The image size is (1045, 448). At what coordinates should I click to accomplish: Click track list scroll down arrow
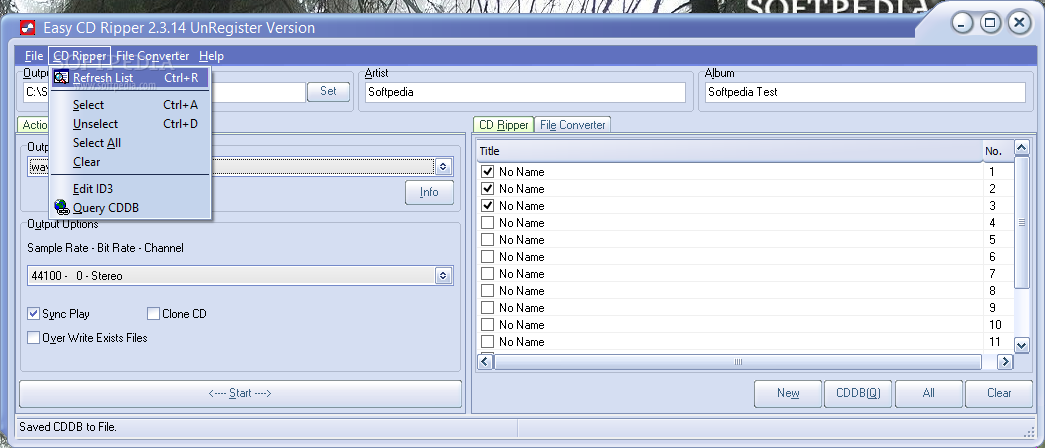(1022, 345)
